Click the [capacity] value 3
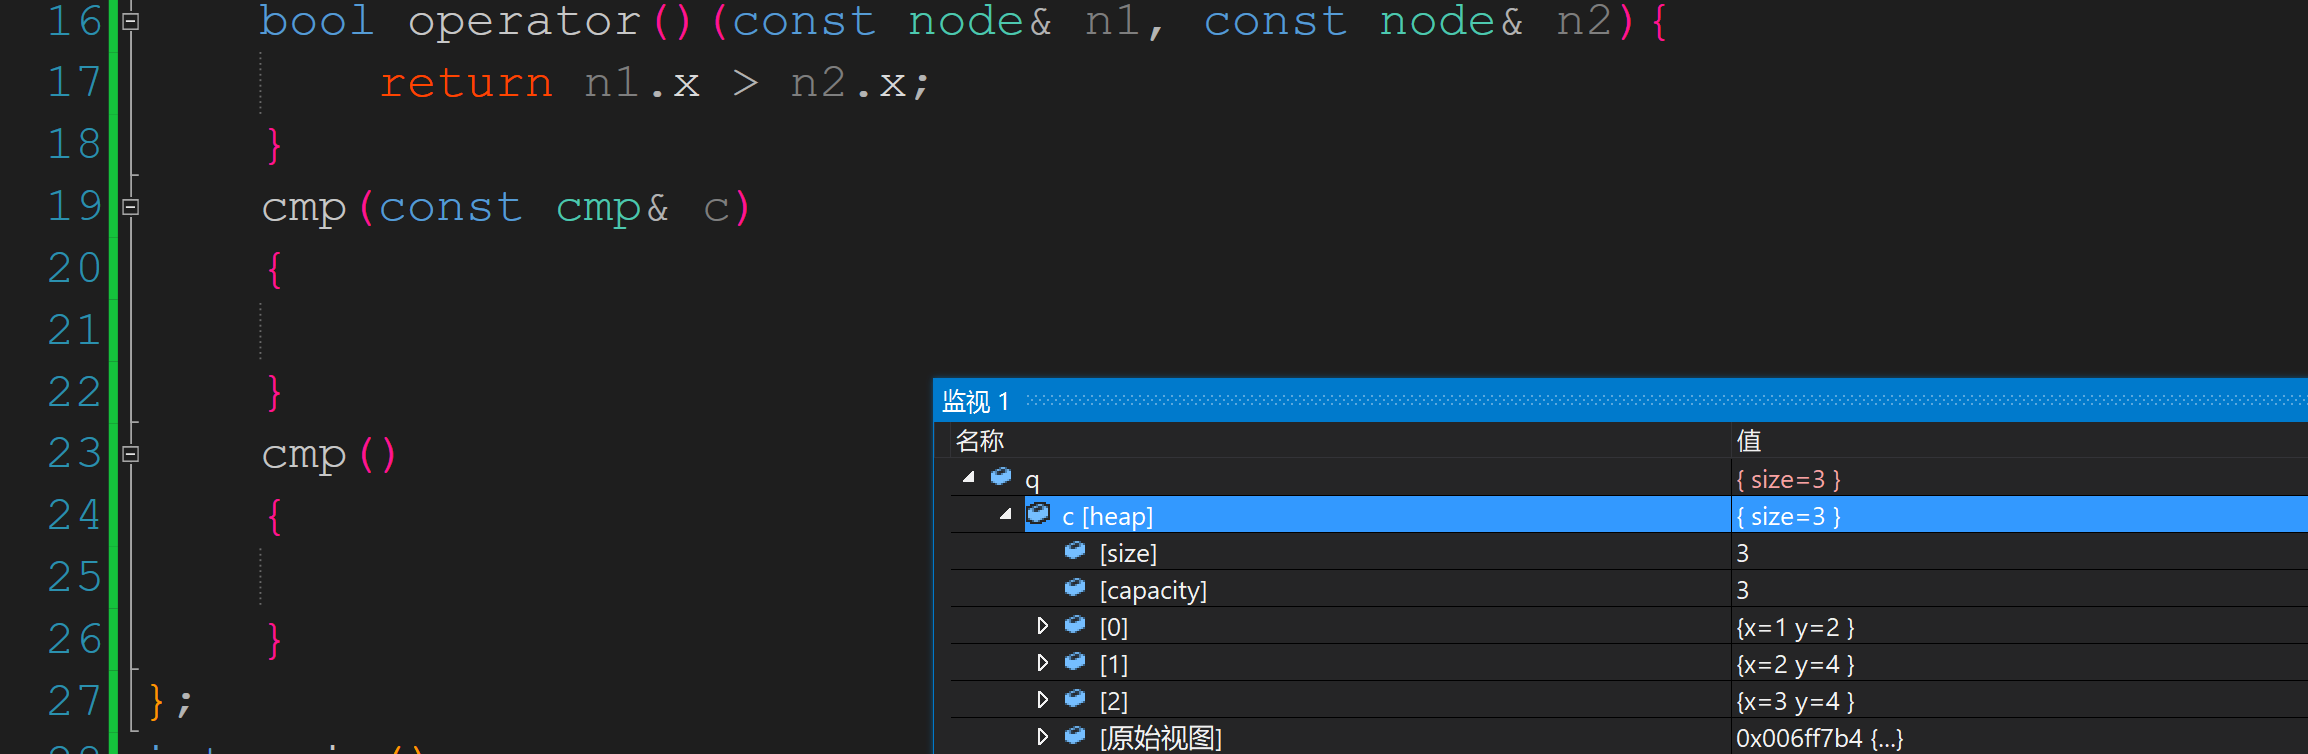This screenshot has height=754, width=2308. coord(1742,591)
